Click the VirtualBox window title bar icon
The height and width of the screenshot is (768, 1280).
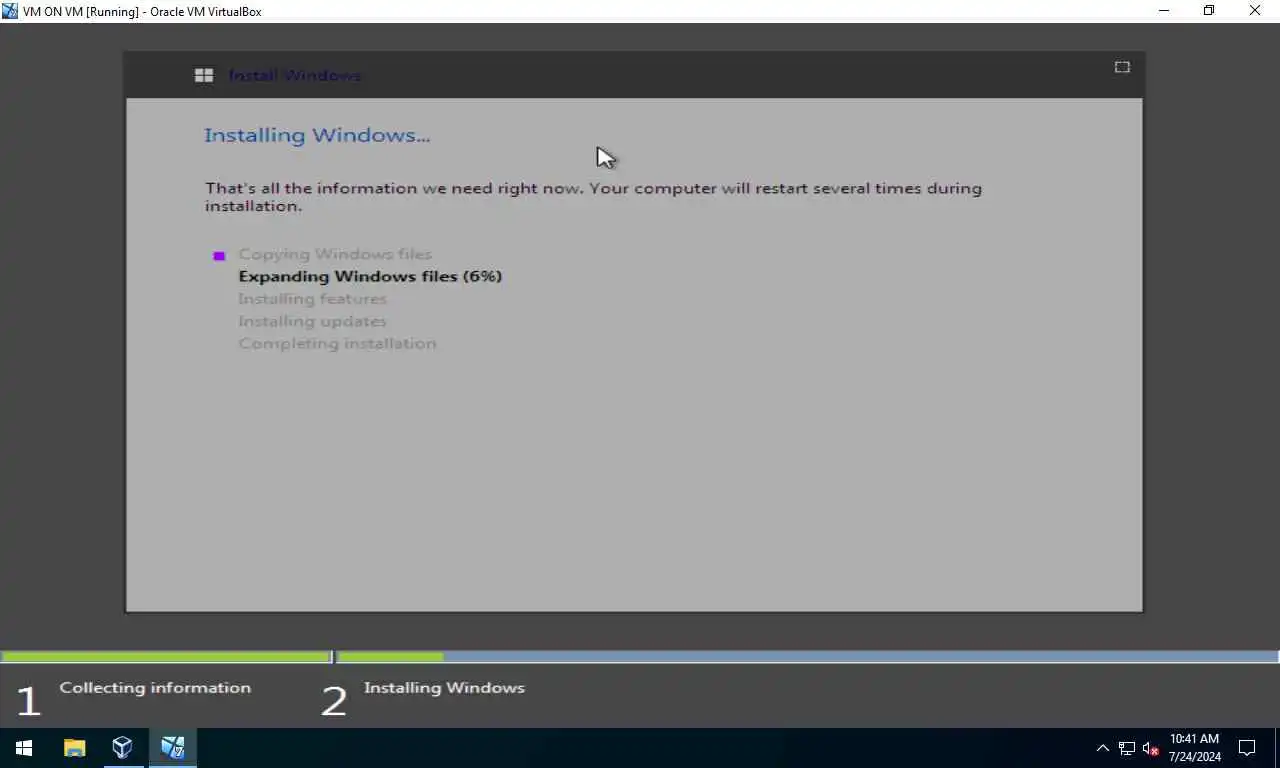click(10, 11)
